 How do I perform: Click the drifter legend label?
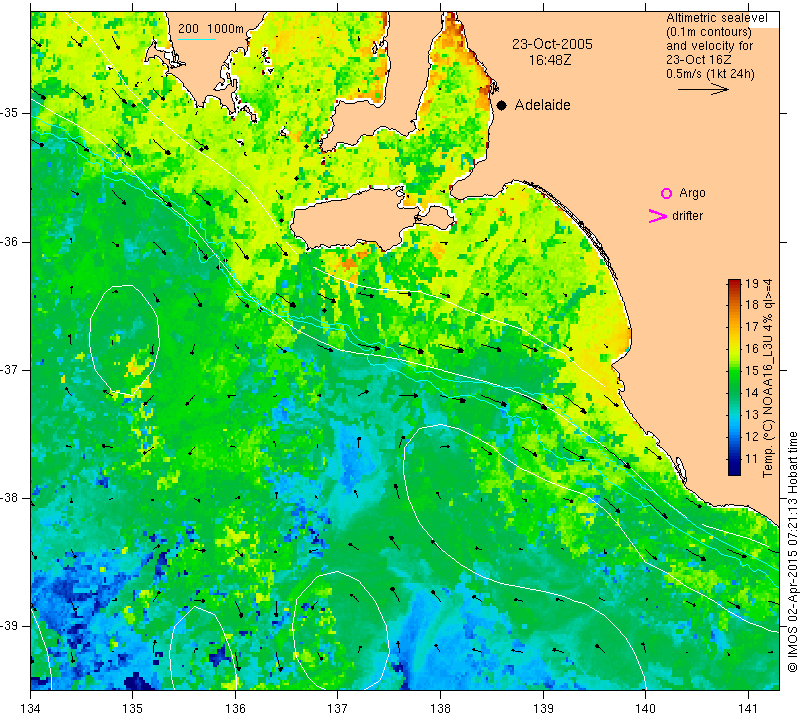(687, 216)
